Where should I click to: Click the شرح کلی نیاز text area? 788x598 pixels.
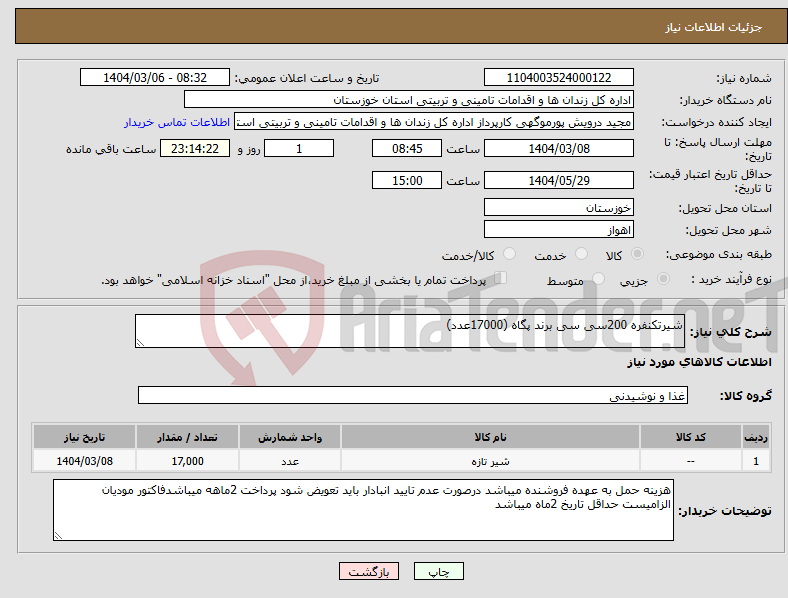pos(410,331)
